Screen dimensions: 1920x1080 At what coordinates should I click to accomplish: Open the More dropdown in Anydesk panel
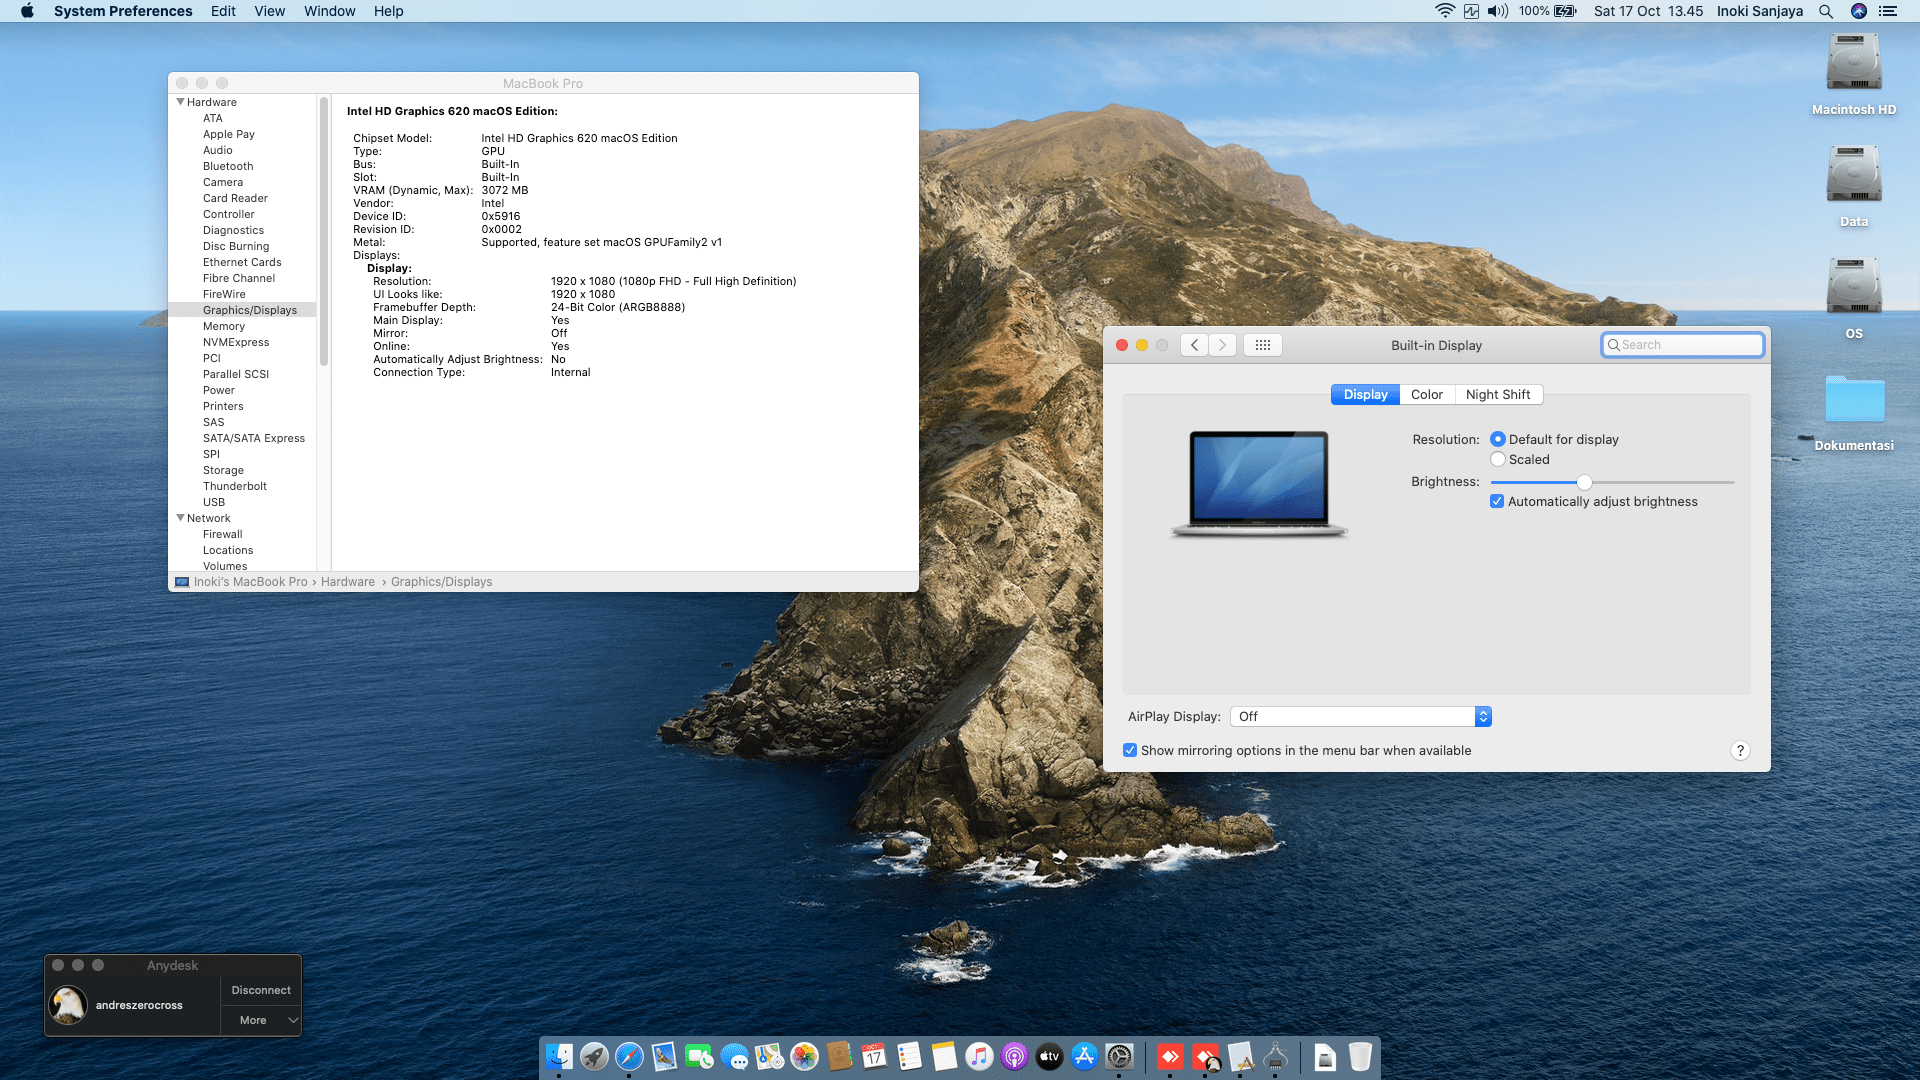(261, 1020)
